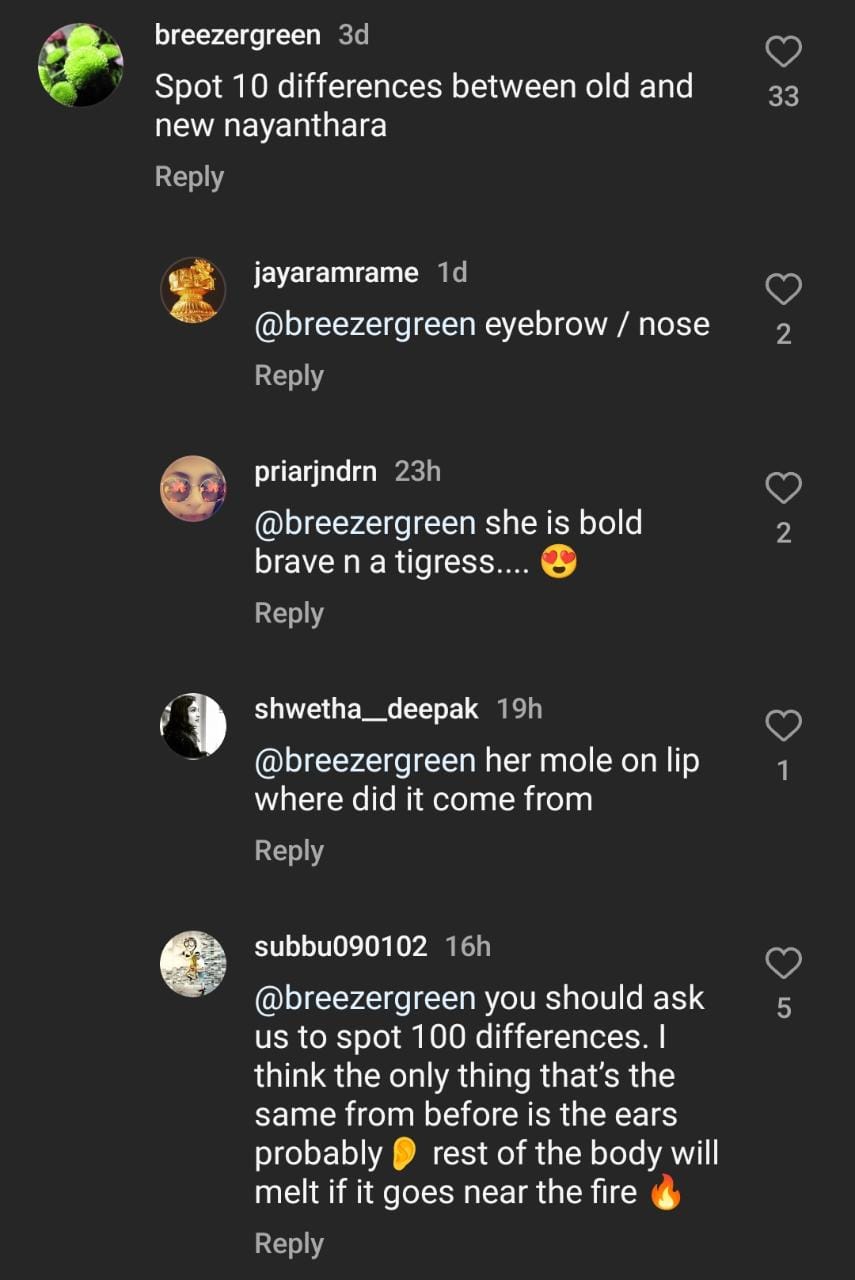The width and height of the screenshot is (855, 1280).
Task: Reply to priarjndrn's tigress comment
Action: click(x=289, y=613)
